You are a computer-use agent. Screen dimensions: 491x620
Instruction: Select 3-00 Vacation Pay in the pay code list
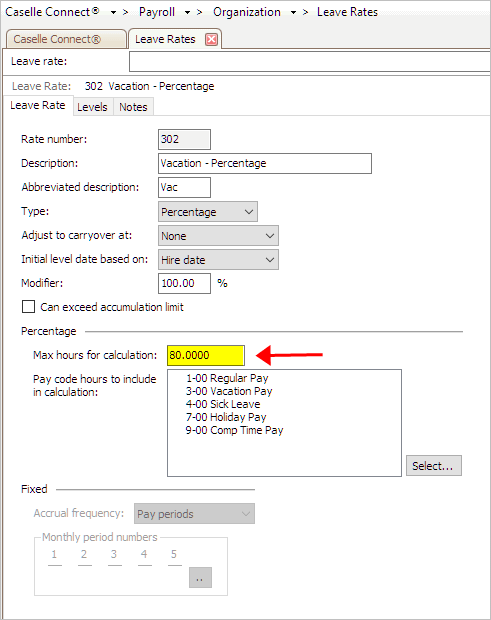(x=229, y=391)
